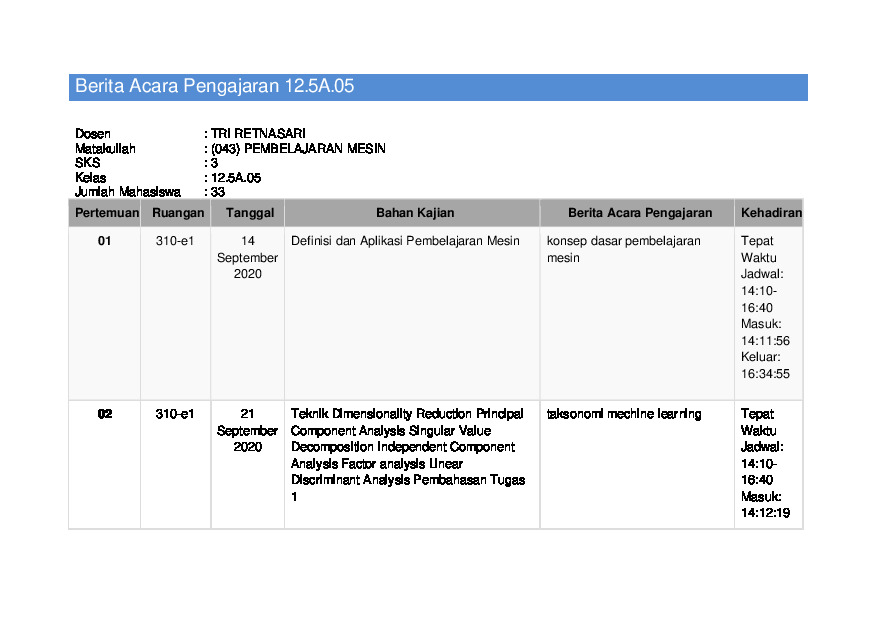This screenshot has width=877, height=620.
Task: Click the 'Dosen' label
Action: point(93,134)
